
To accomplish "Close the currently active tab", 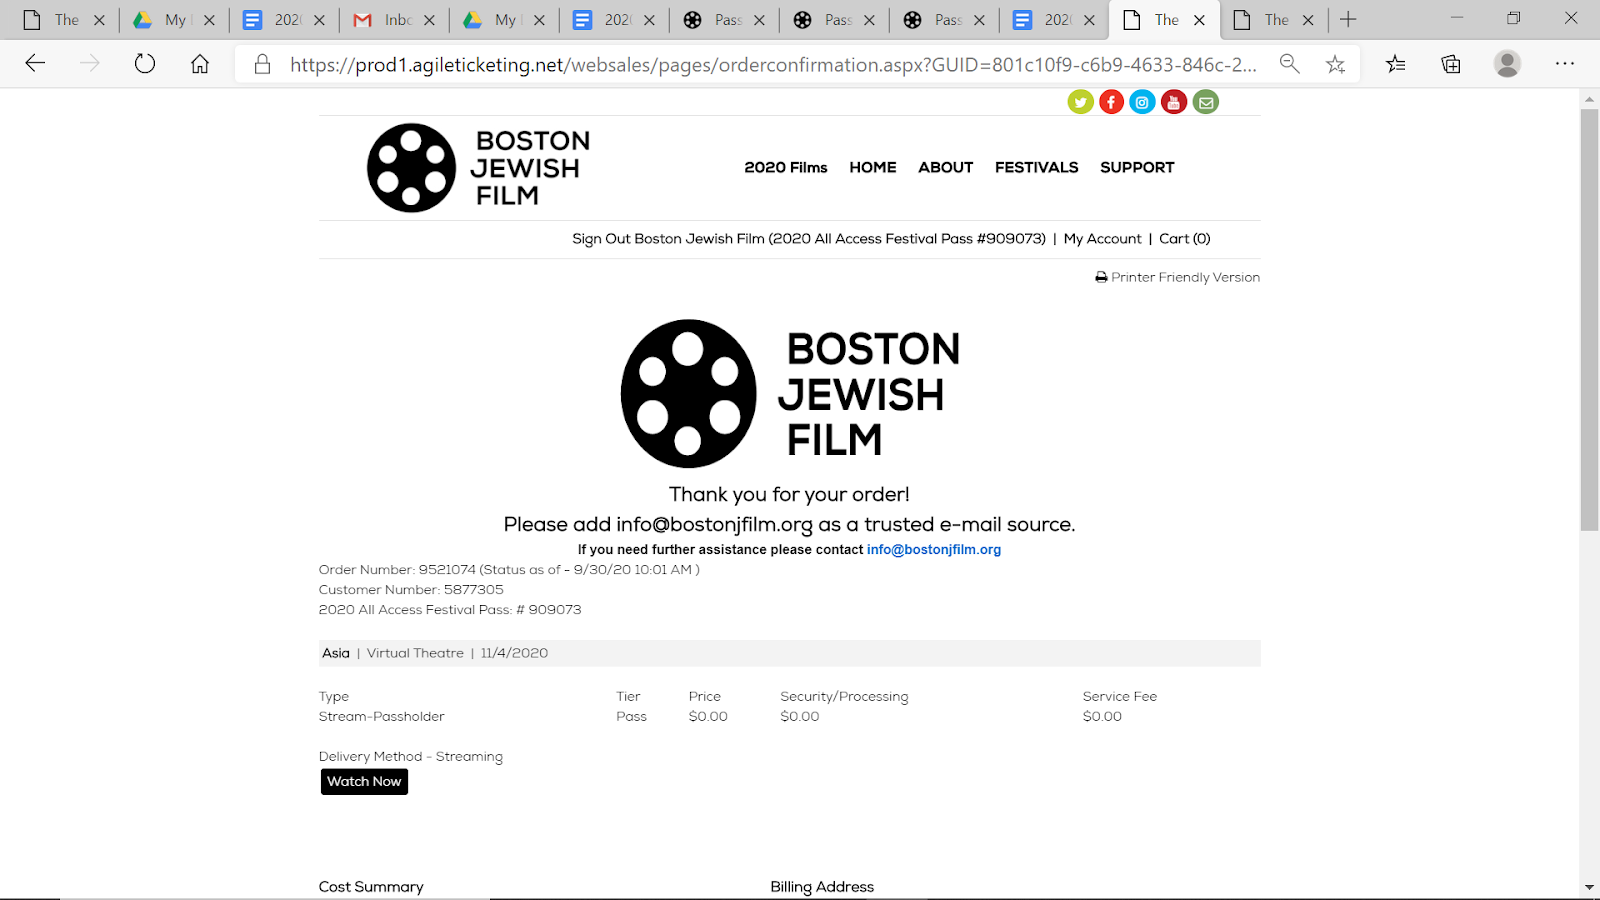I will pyautogui.click(x=1199, y=20).
